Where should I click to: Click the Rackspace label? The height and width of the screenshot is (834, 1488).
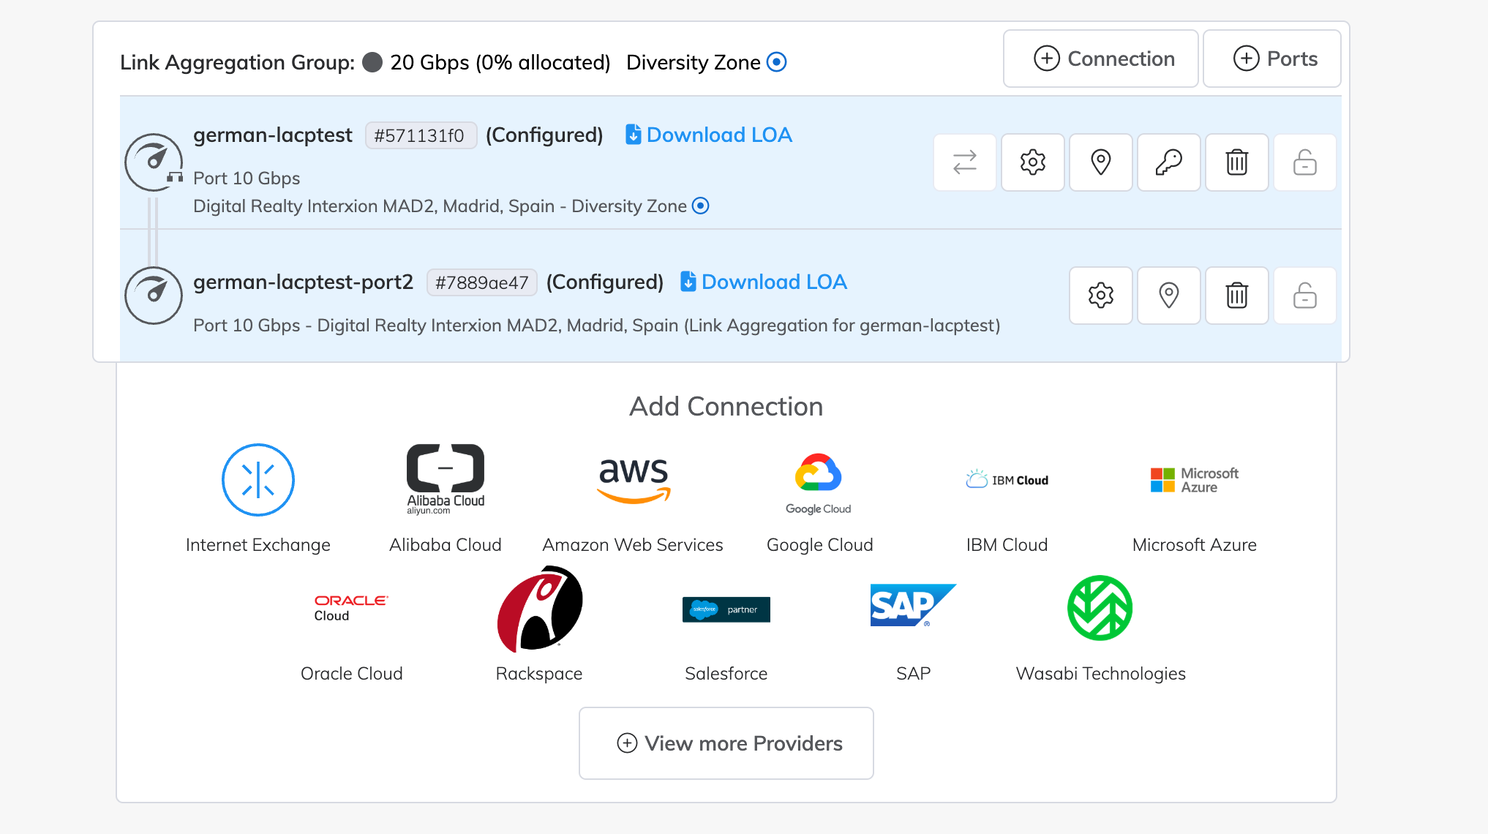(539, 674)
